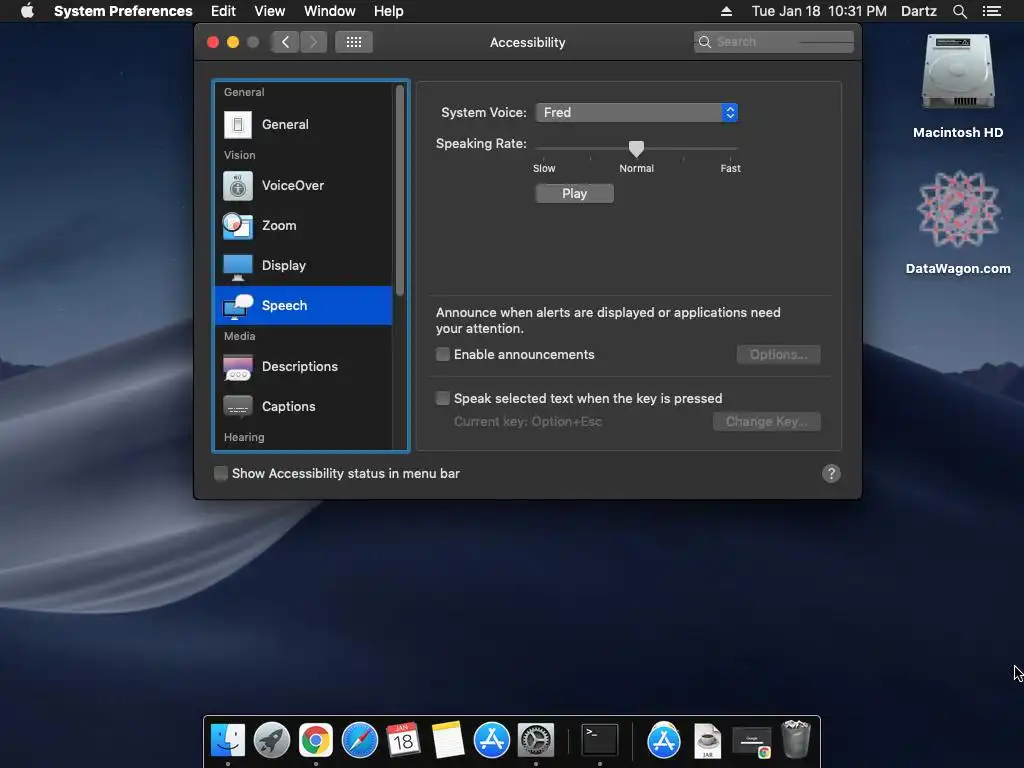Click the Dartz user menu
The image size is (1024, 768).
point(918,11)
